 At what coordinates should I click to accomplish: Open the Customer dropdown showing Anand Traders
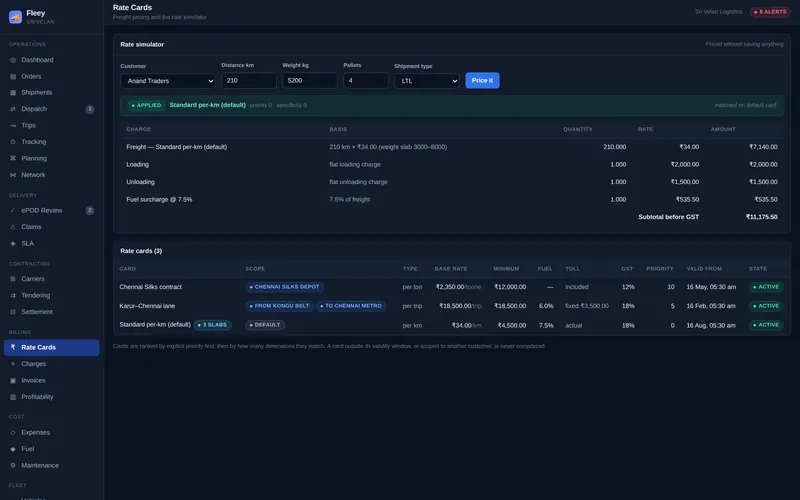click(x=168, y=81)
